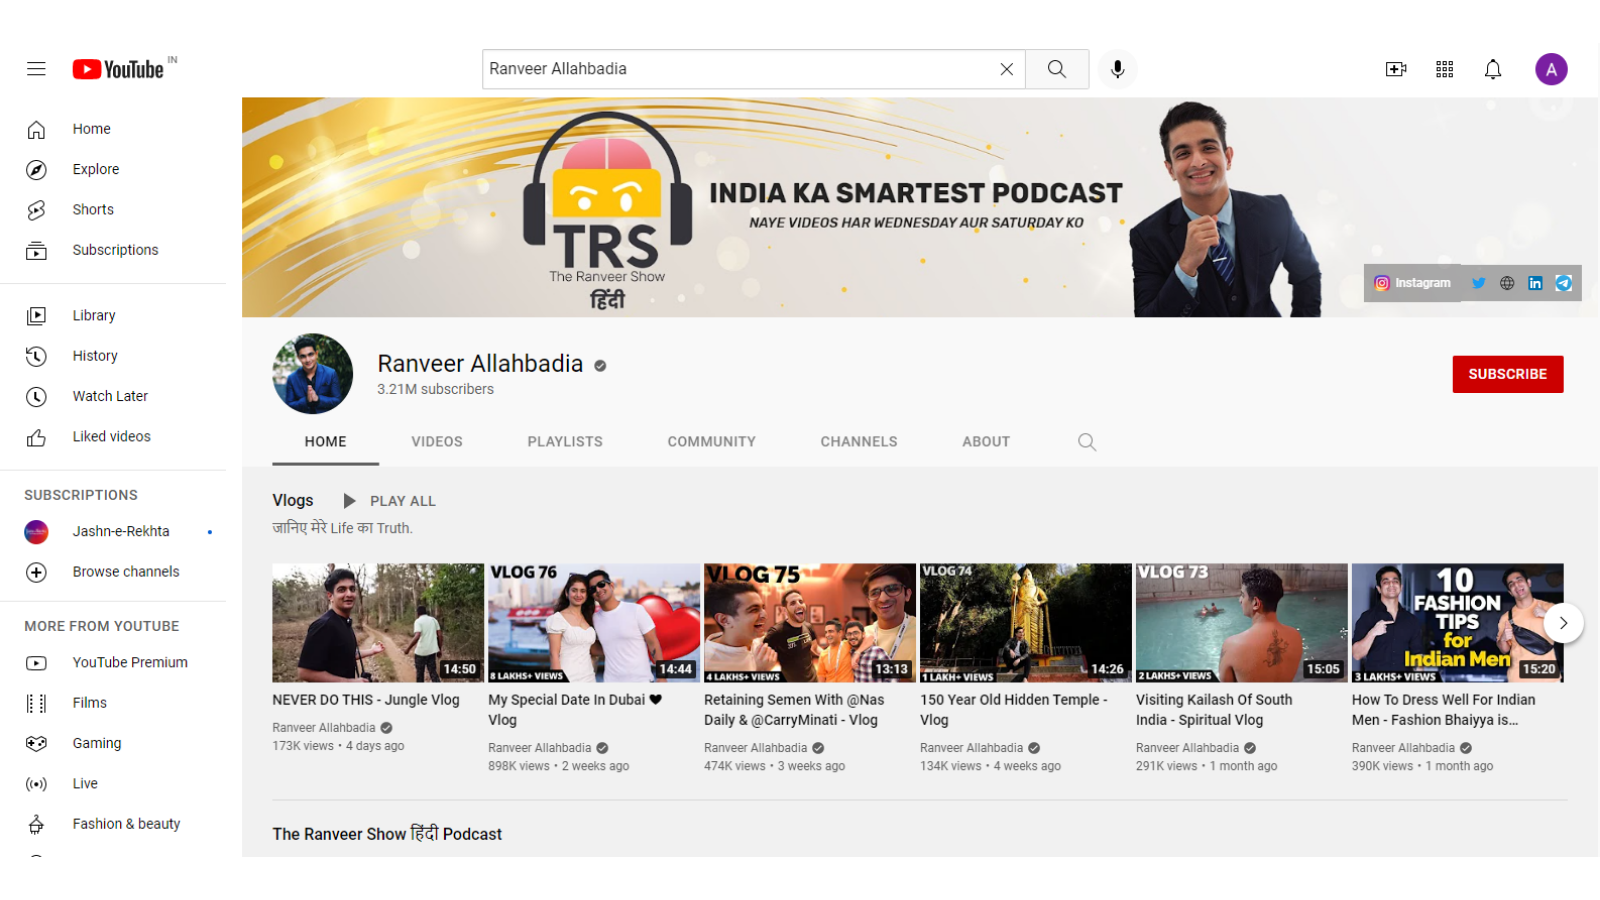
Task: Open the Create video menu
Action: (1396, 69)
